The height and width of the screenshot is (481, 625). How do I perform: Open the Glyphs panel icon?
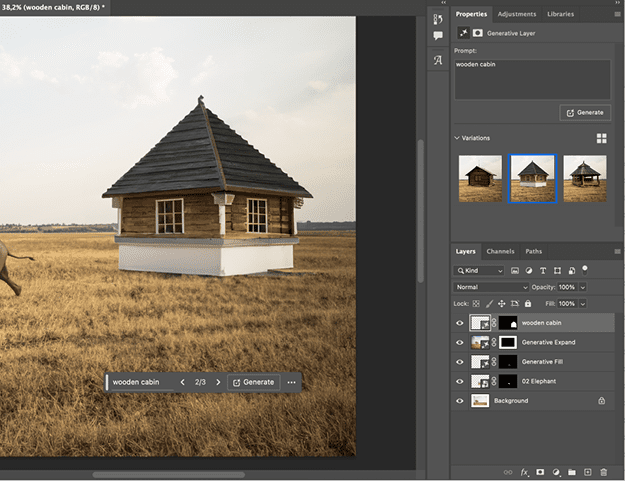[438, 60]
